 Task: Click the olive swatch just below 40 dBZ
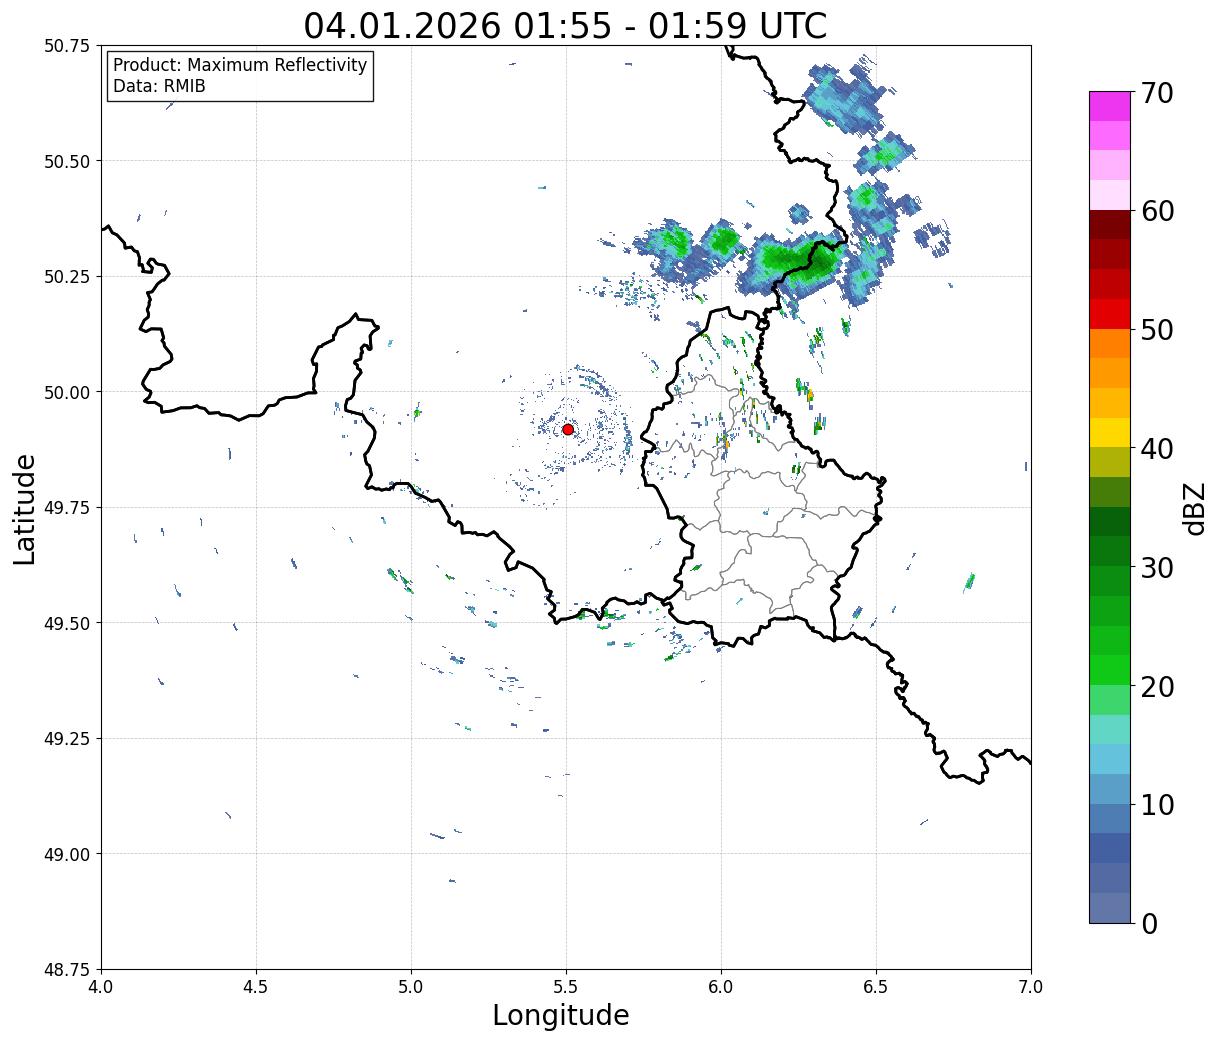(1109, 463)
